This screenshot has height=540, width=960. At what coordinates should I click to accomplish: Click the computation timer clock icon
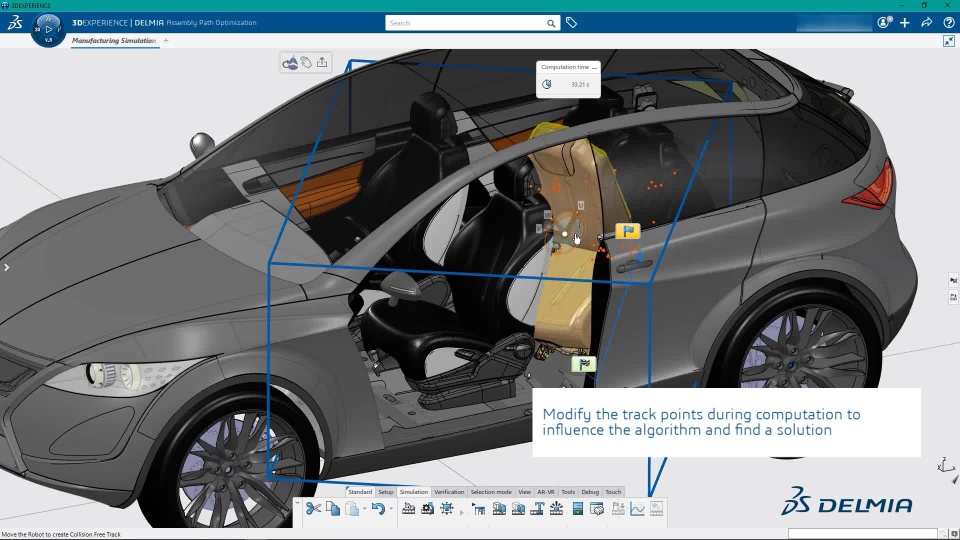(547, 84)
